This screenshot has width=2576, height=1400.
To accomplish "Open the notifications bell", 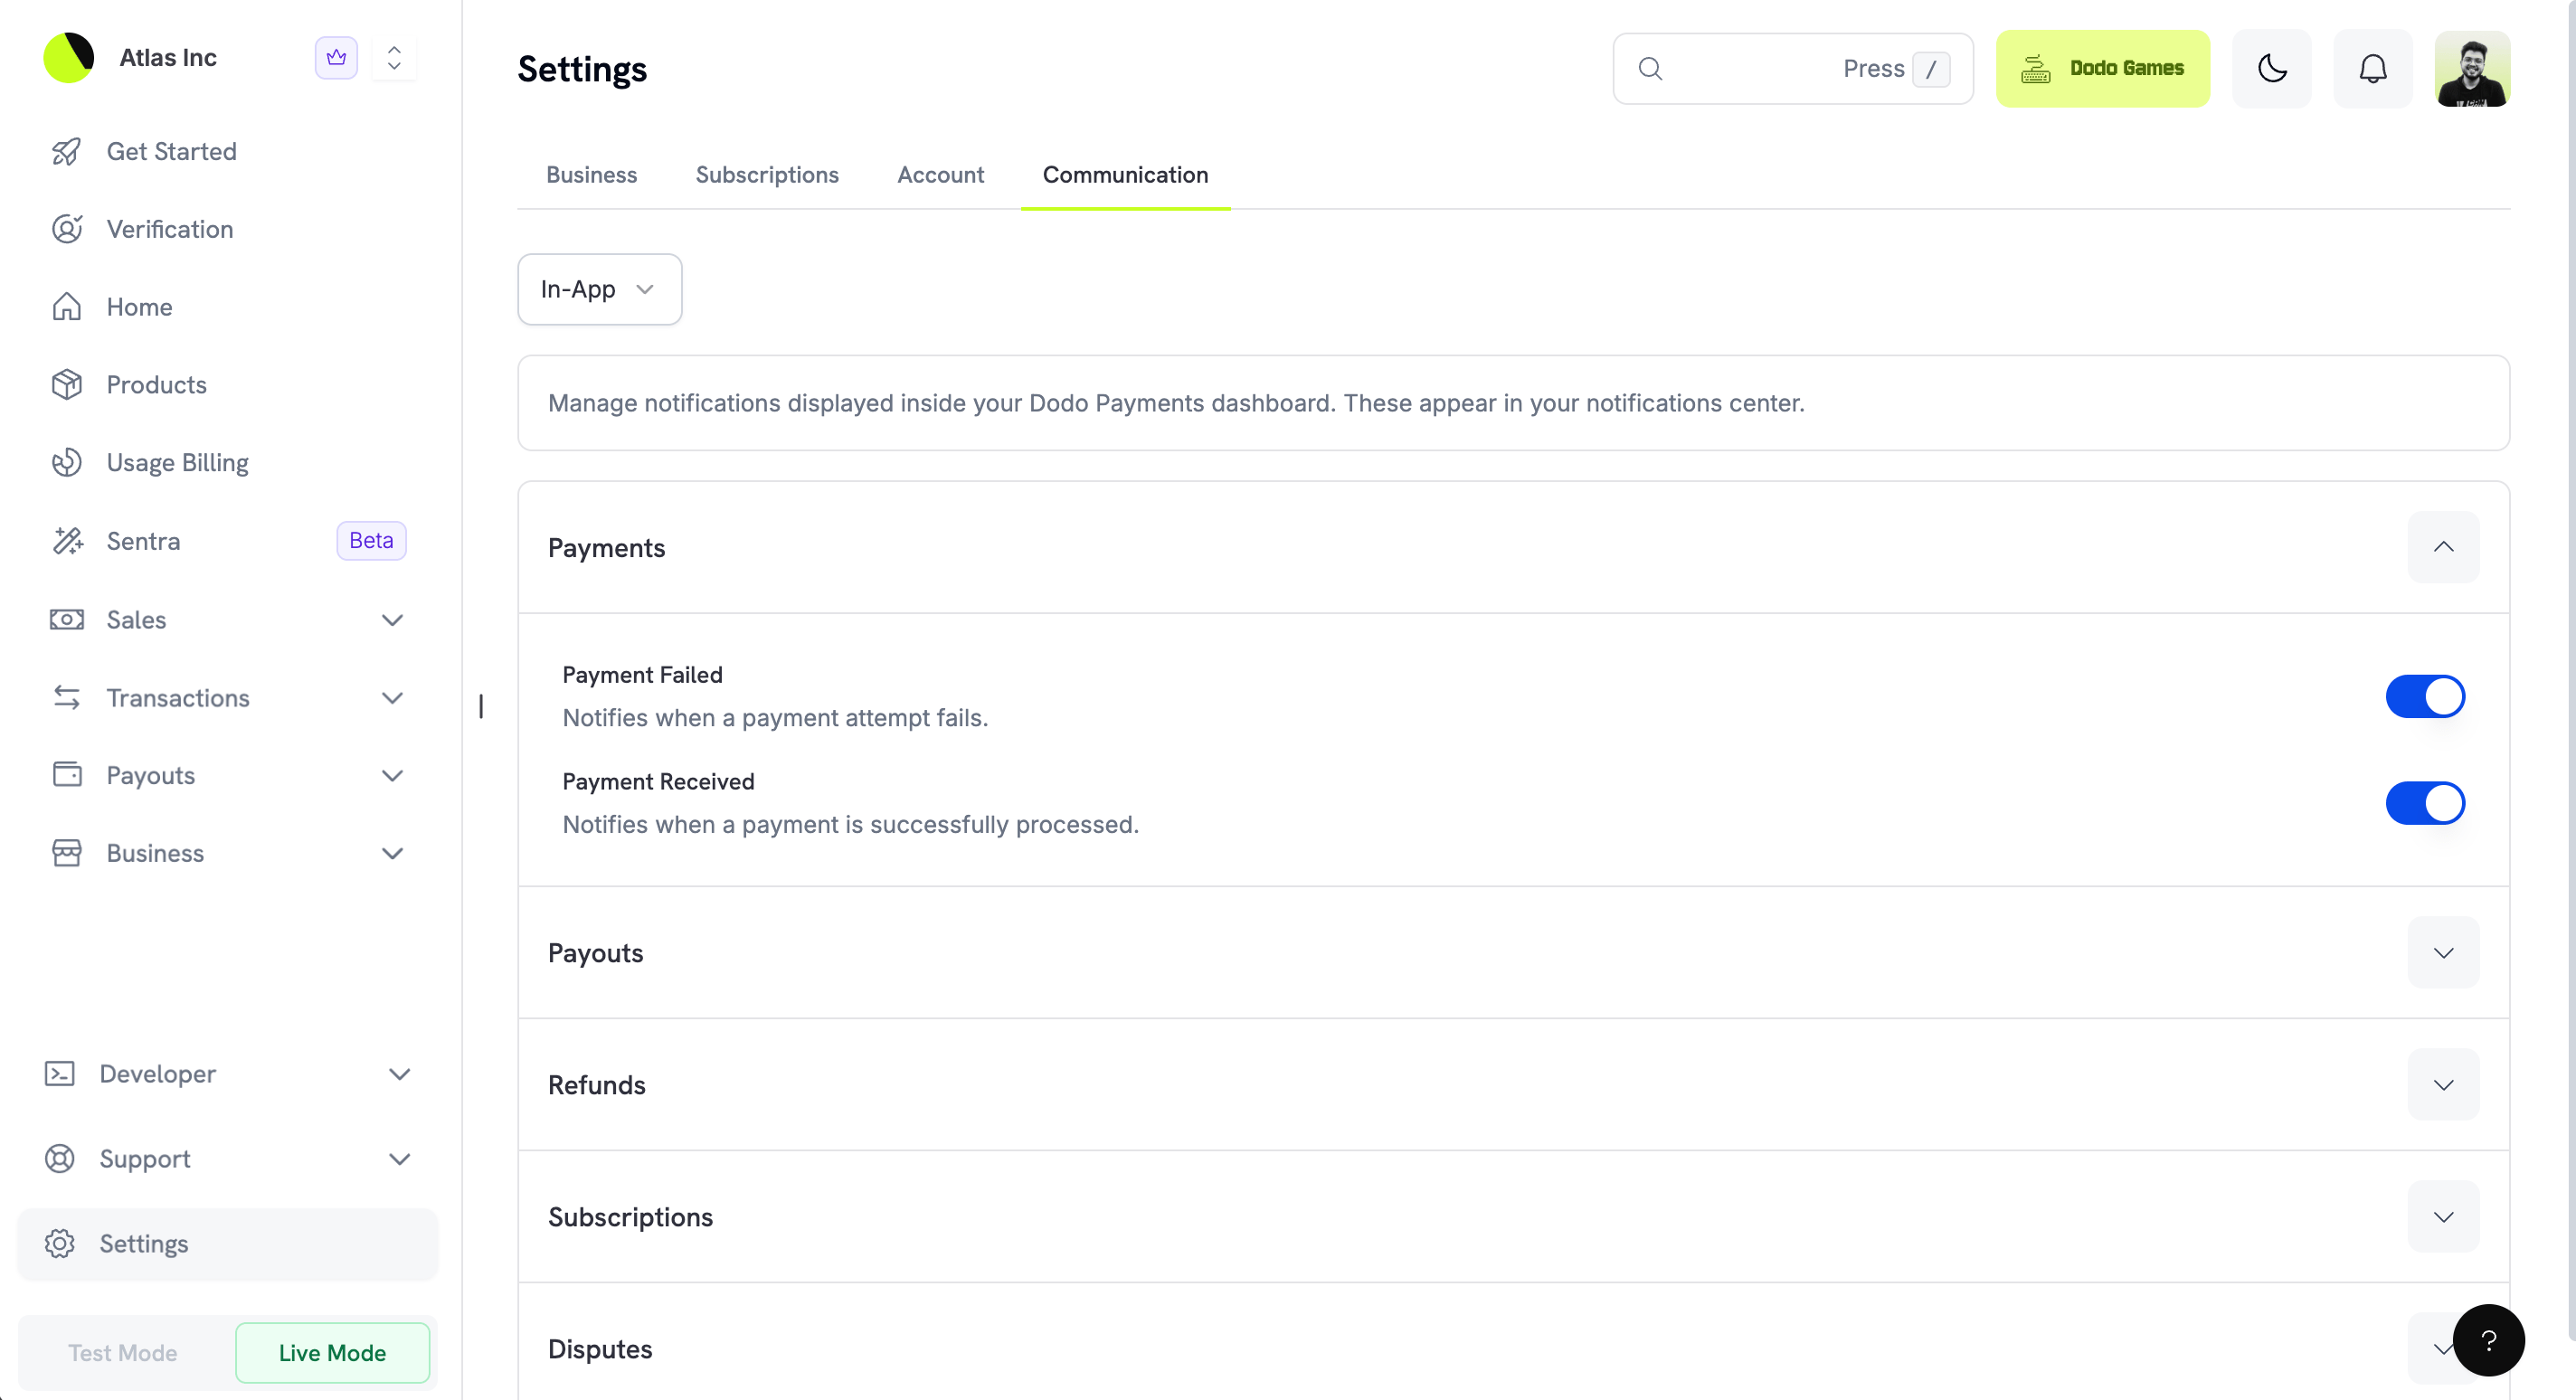I will click(2372, 68).
